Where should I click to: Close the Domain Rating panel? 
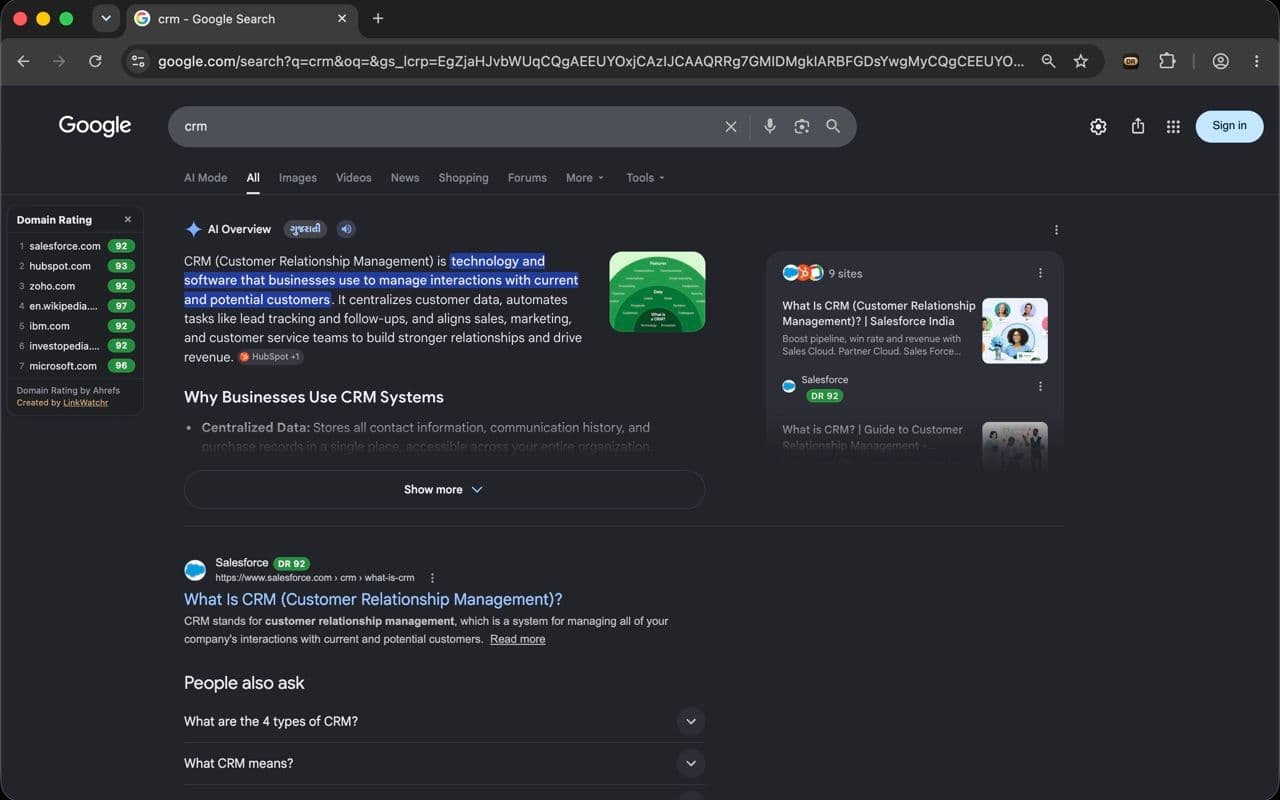(128, 220)
